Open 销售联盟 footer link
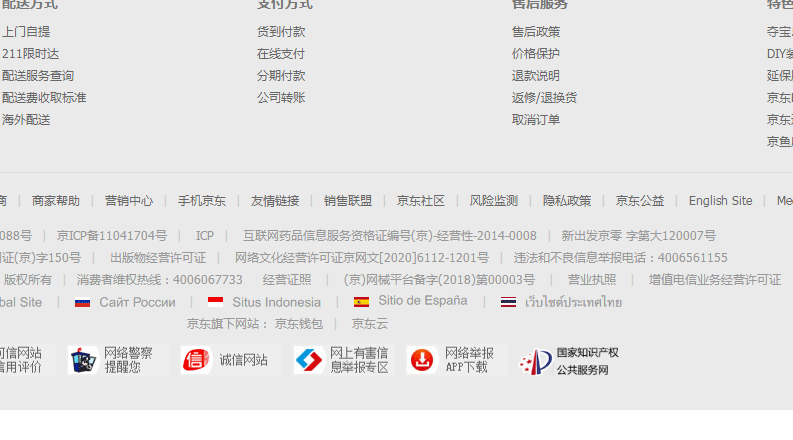The image size is (793, 440). [x=348, y=201]
